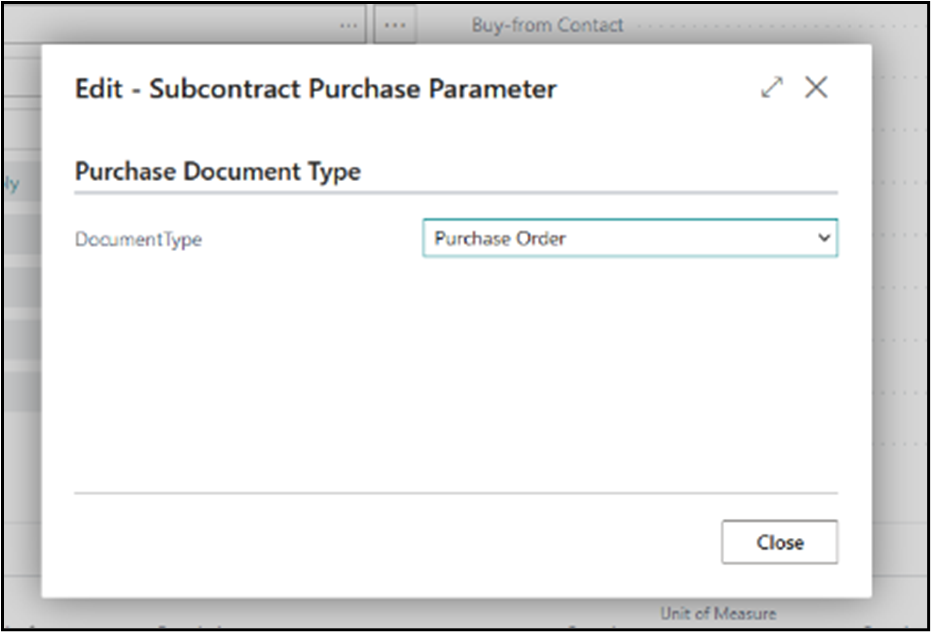Image resolution: width=931 pixels, height=632 pixels.
Task: Click the vertical divider between ellipsis buttons
Action: click(369, 25)
